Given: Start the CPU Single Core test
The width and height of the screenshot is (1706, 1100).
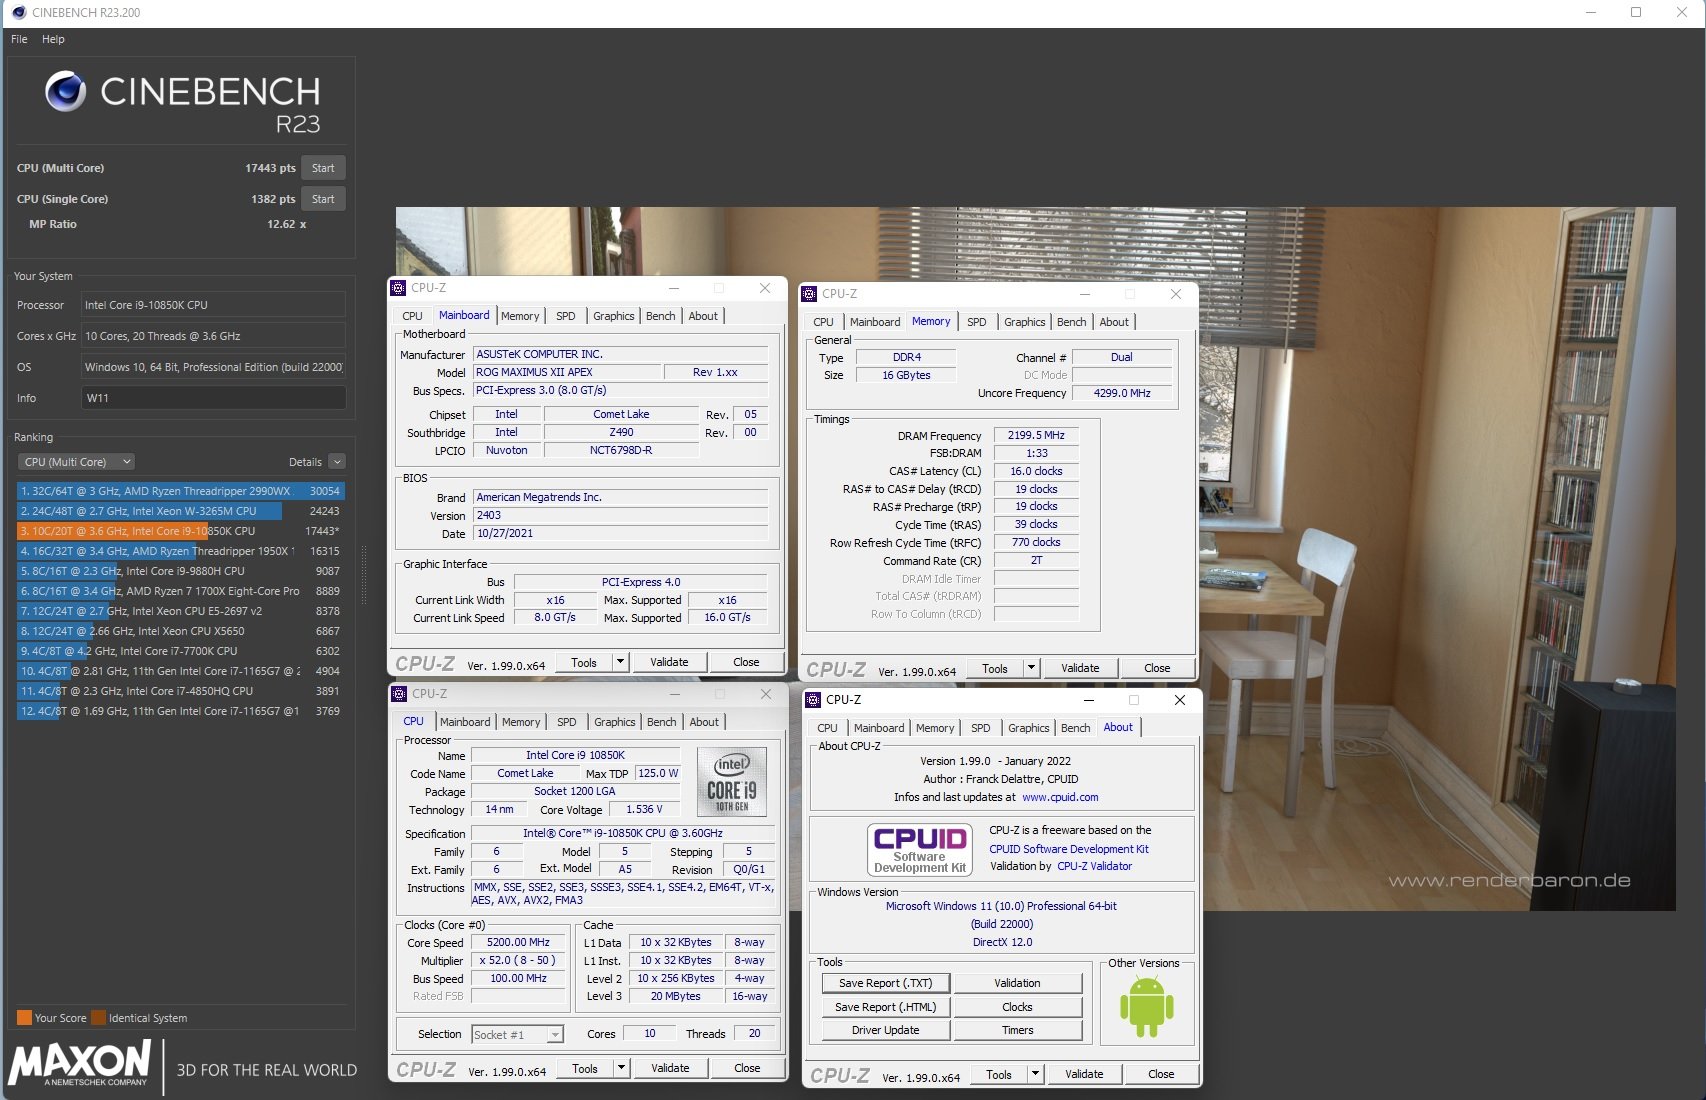Looking at the screenshot, I should point(323,199).
